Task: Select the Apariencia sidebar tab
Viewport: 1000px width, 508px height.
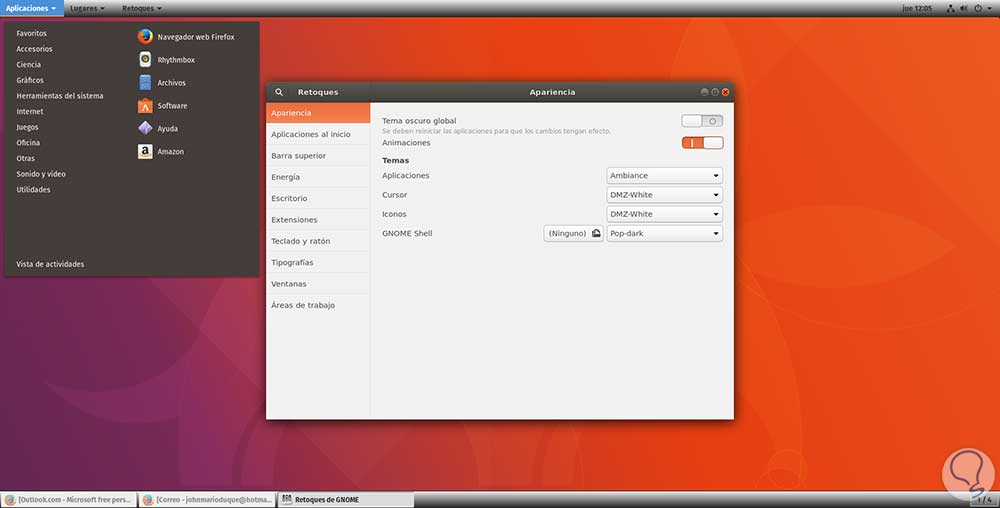Action: point(318,113)
